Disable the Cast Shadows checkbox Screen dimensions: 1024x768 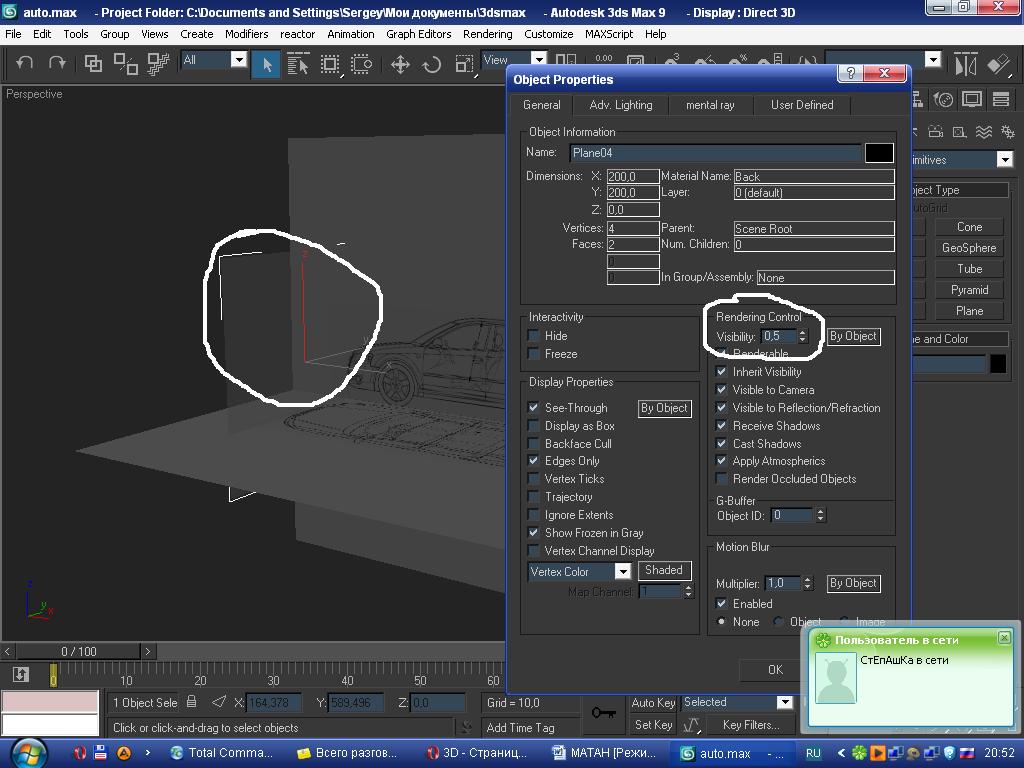722,444
